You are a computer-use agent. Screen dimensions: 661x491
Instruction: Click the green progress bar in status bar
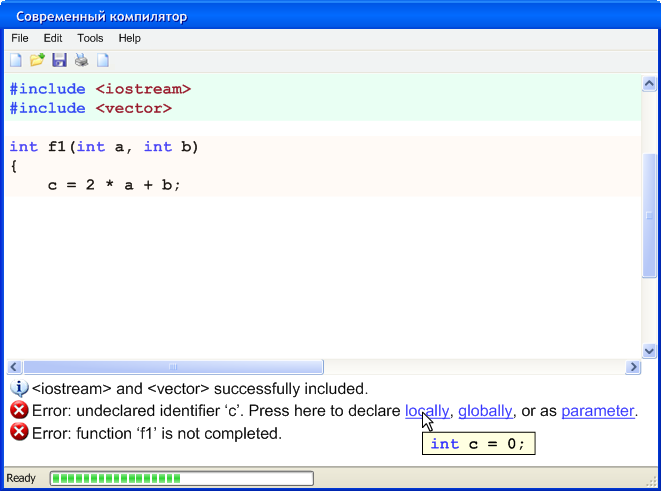click(182, 478)
